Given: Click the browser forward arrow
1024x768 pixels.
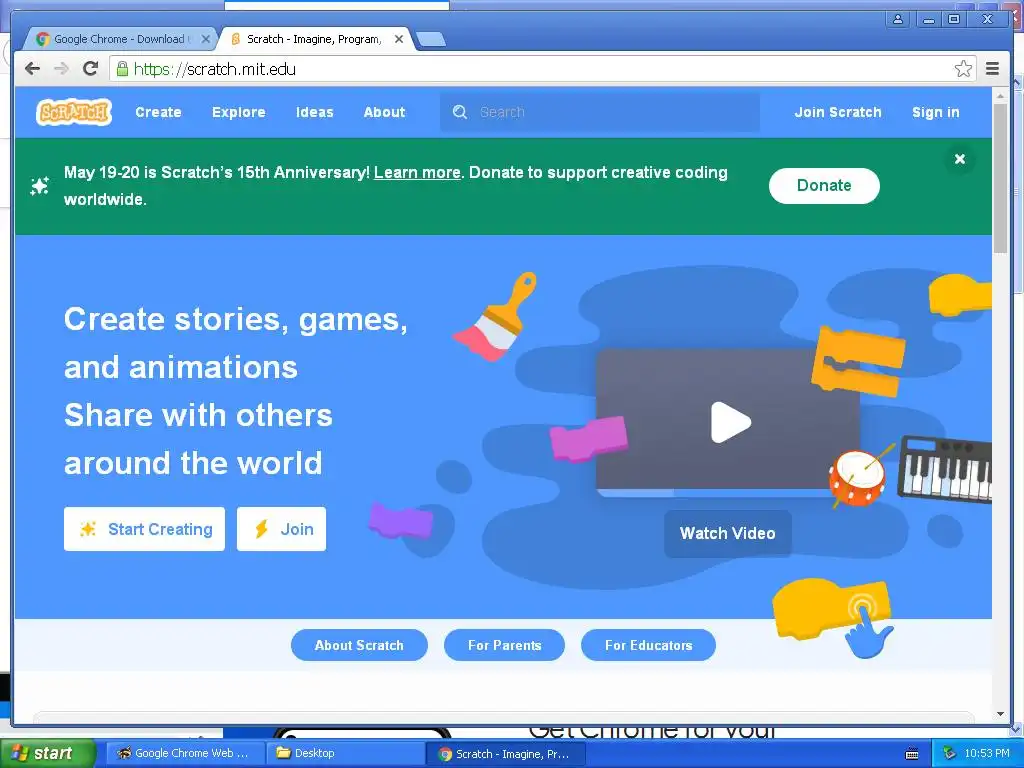Looking at the screenshot, I should [x=61, y=69].
